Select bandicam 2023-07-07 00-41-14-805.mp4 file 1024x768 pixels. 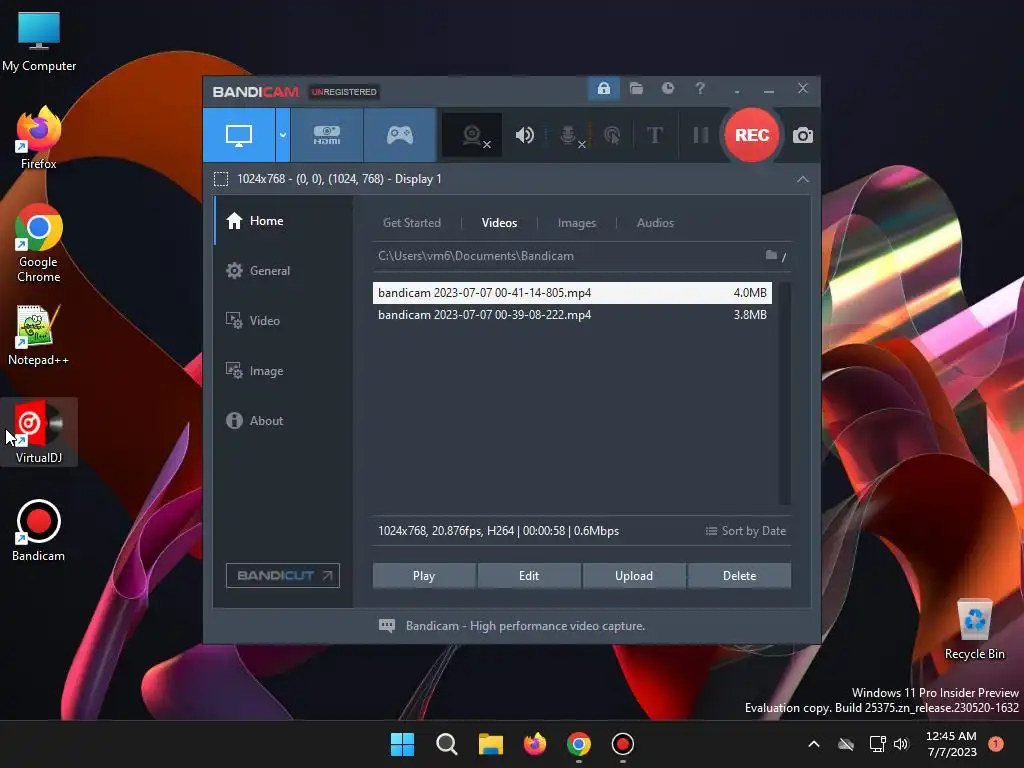(x=572, y=293)
